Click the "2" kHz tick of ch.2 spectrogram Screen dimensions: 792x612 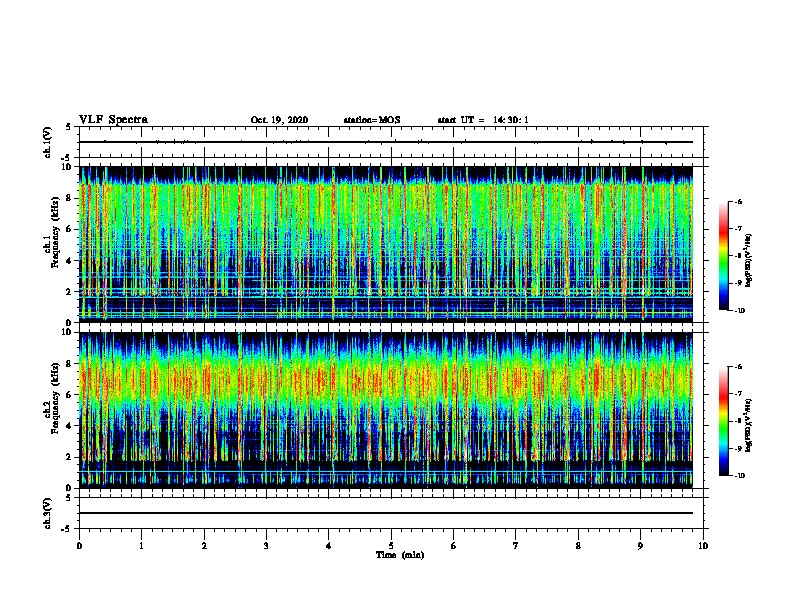69,457
